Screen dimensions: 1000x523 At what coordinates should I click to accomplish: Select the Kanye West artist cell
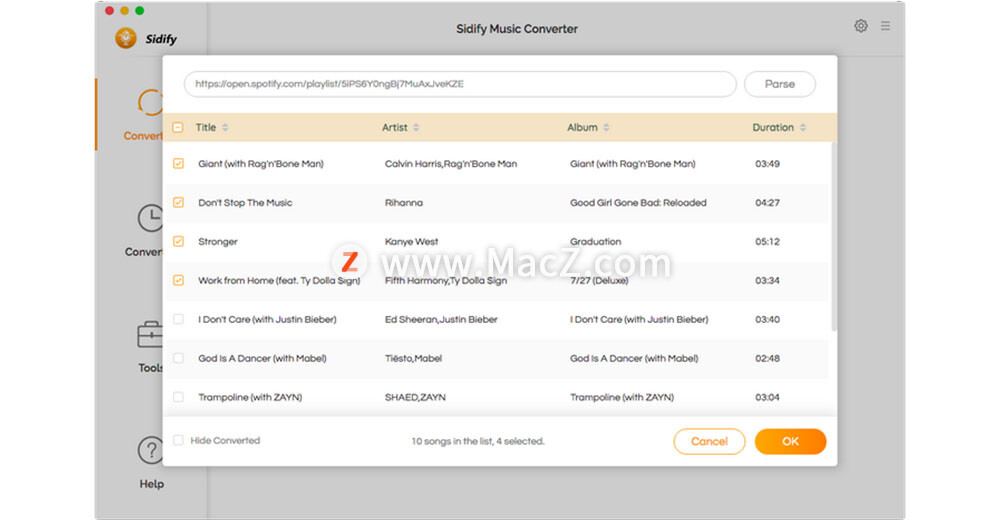coord(411,242)
